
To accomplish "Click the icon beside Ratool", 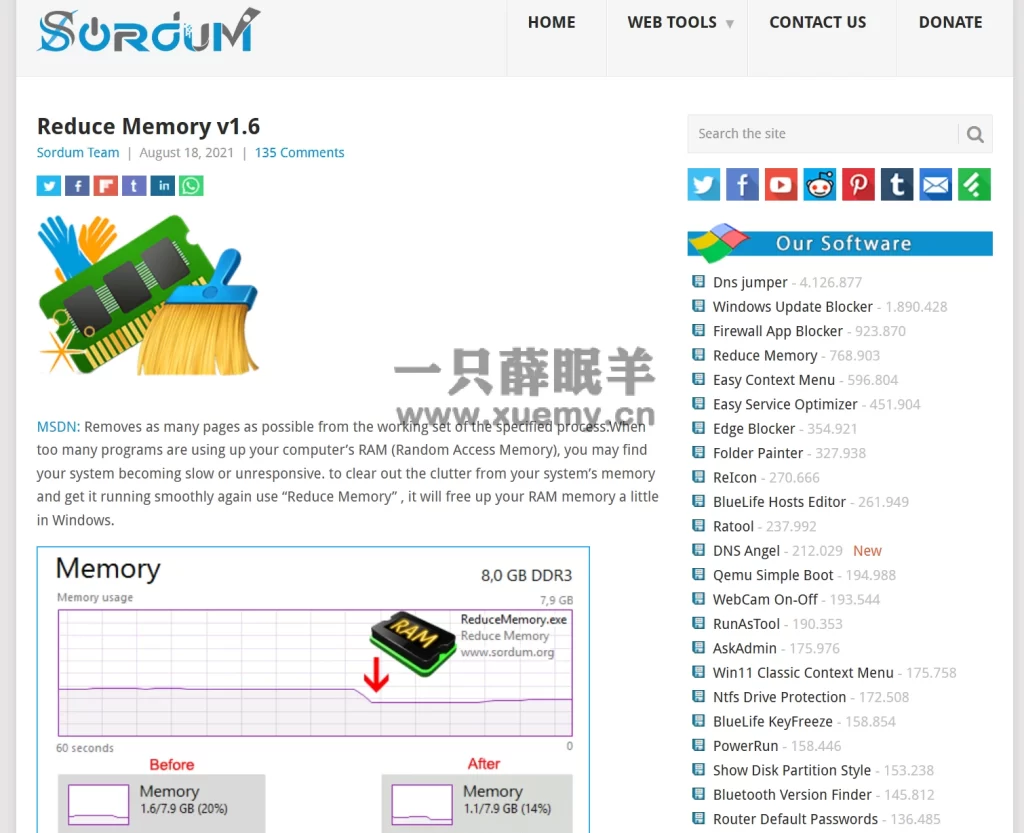I will [x=698, y=526].
